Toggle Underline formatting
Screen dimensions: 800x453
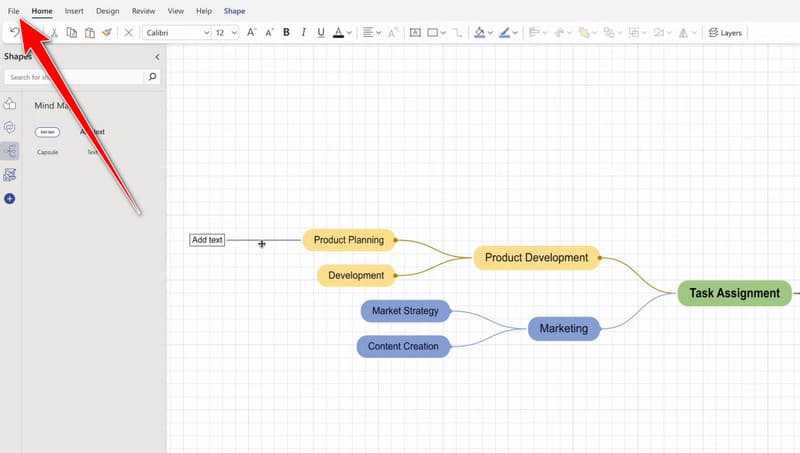pyautogui.click(x=321, y=33)
